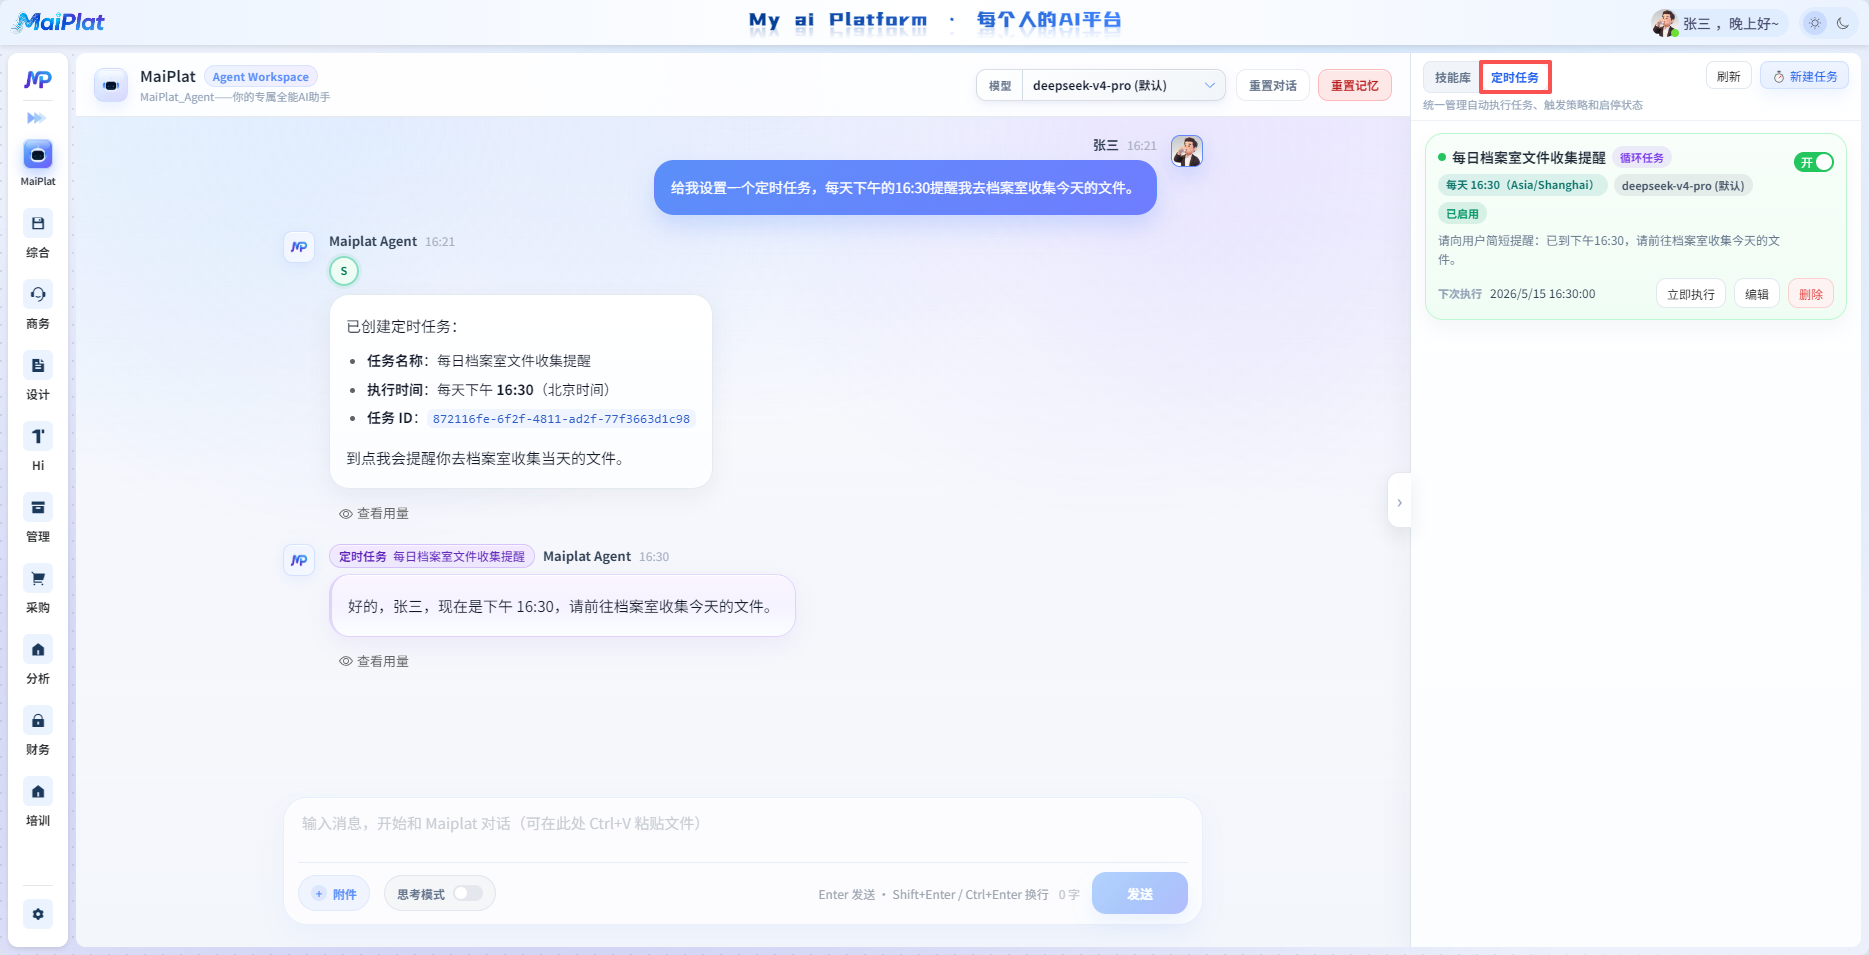
Task: Open the Hi sidebar section
Action: pos(38,437)
